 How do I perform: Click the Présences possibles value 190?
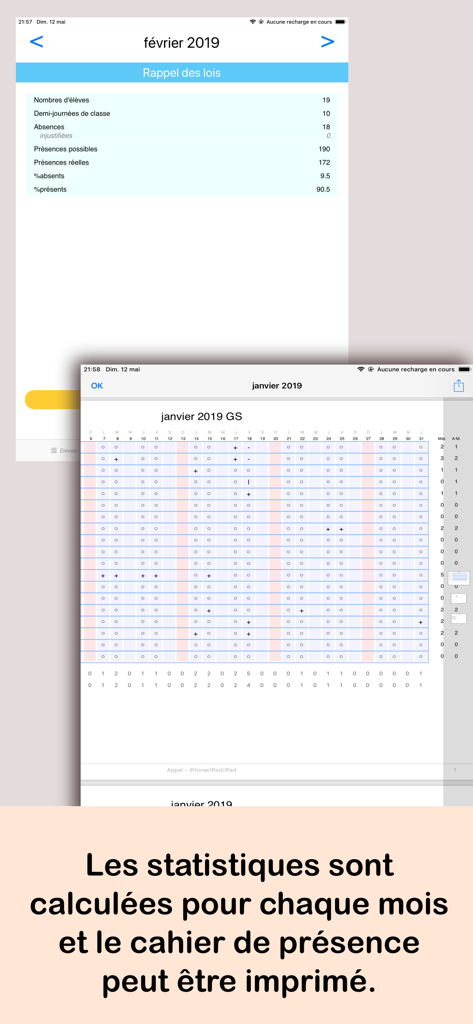pyautogui.click(x=324, y=150)
